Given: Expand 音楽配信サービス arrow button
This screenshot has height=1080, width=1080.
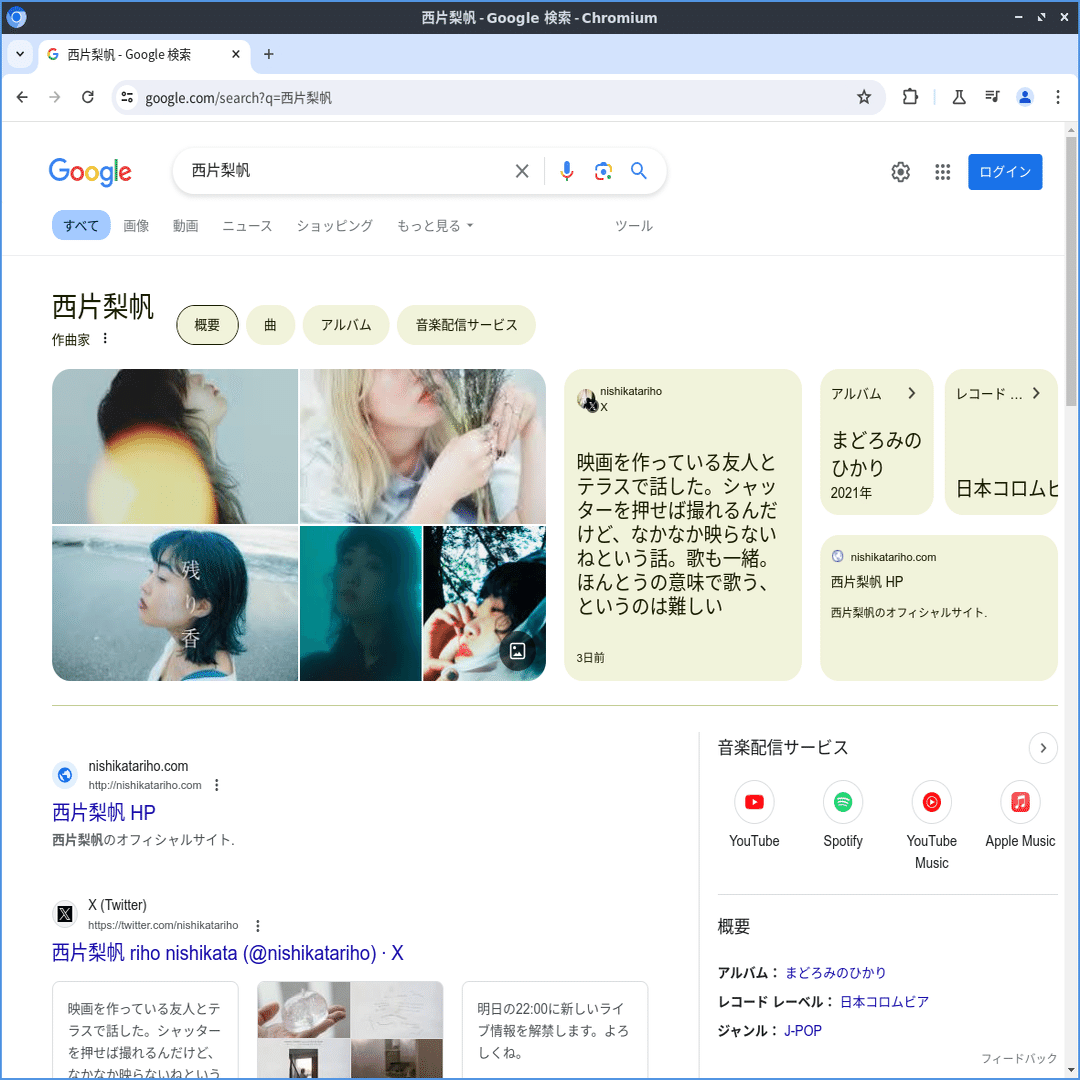Looking at the screenshot, I should click(1043, 748).
